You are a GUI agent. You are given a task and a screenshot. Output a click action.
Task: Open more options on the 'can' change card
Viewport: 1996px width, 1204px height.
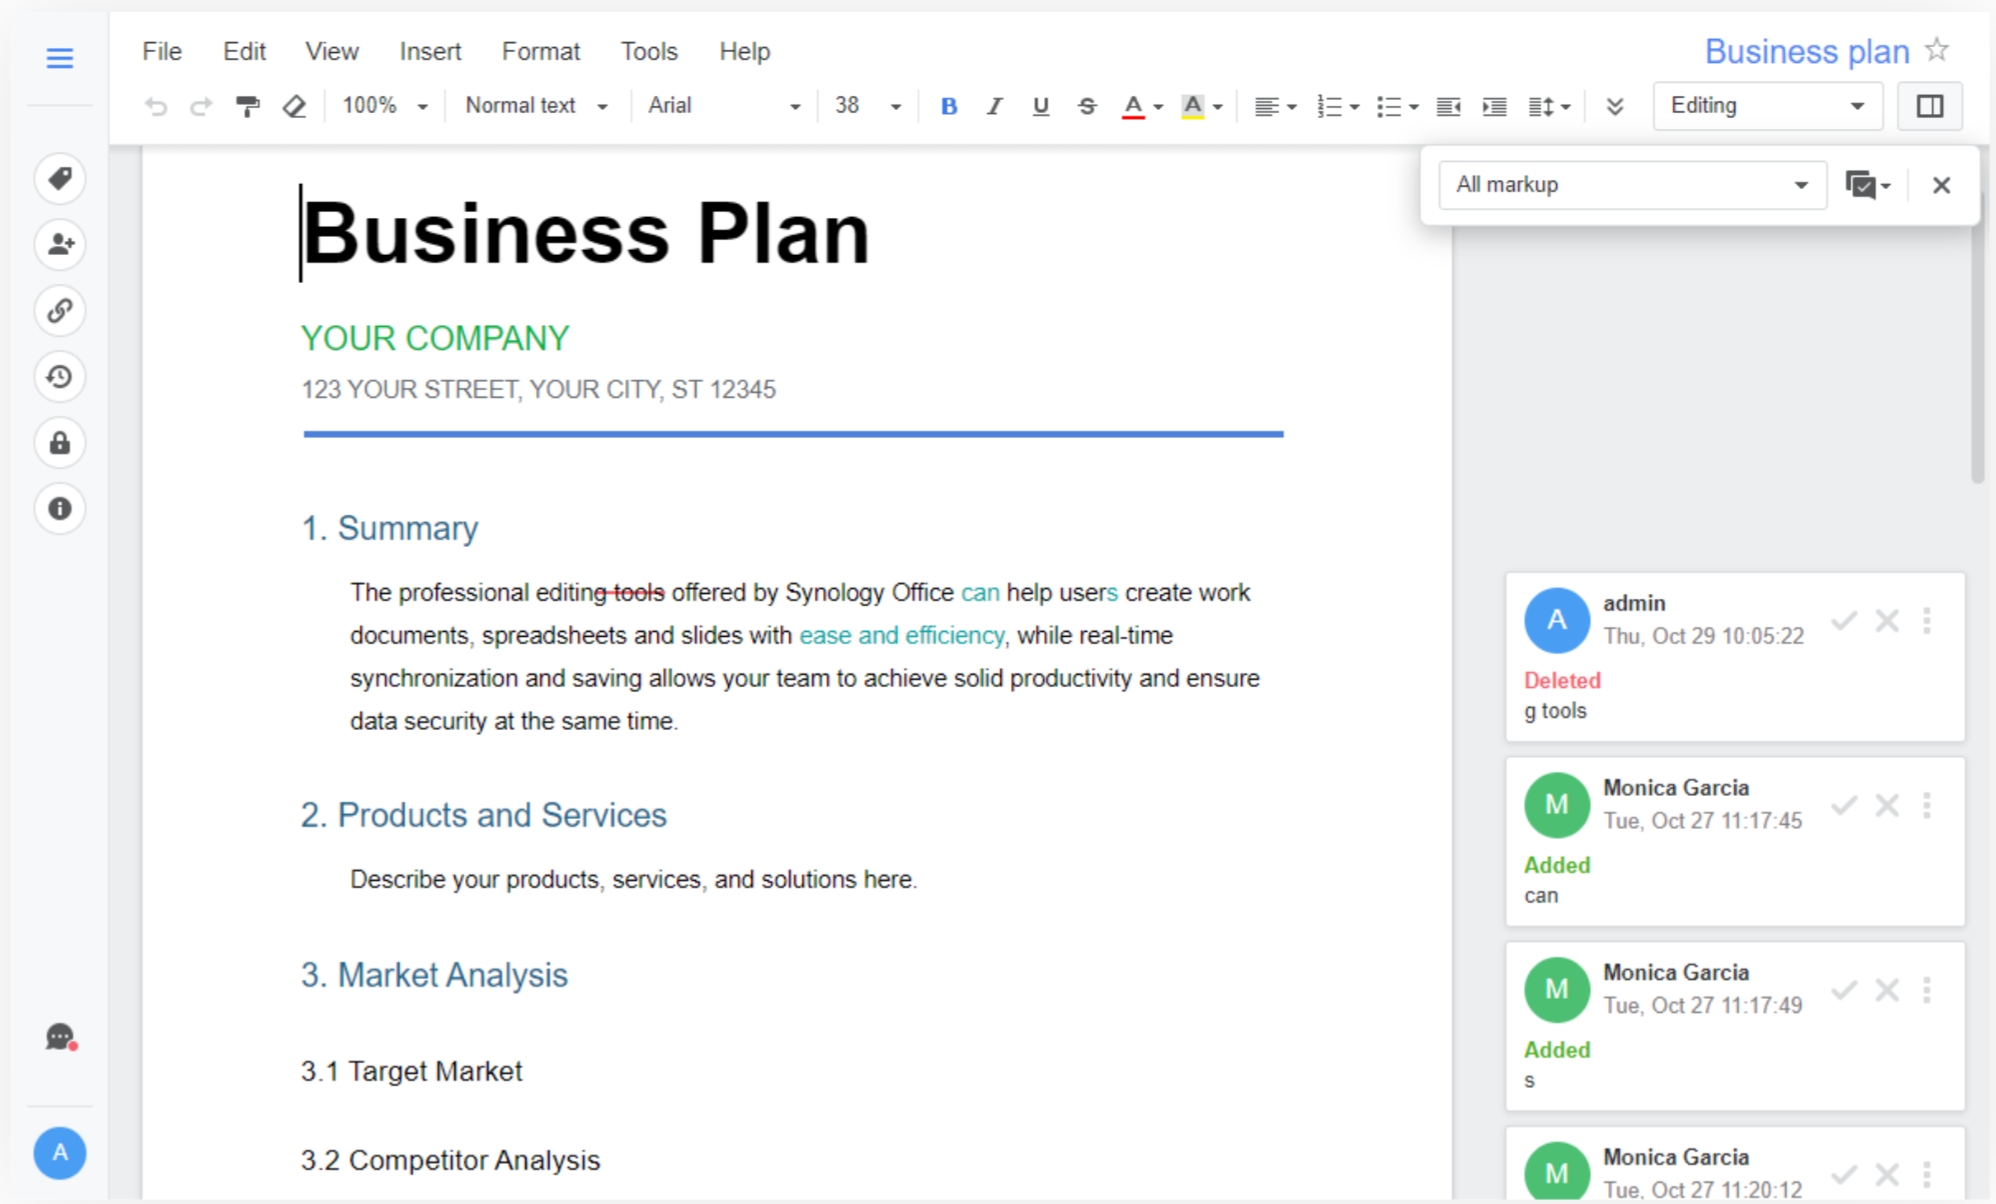[1927, 805]
